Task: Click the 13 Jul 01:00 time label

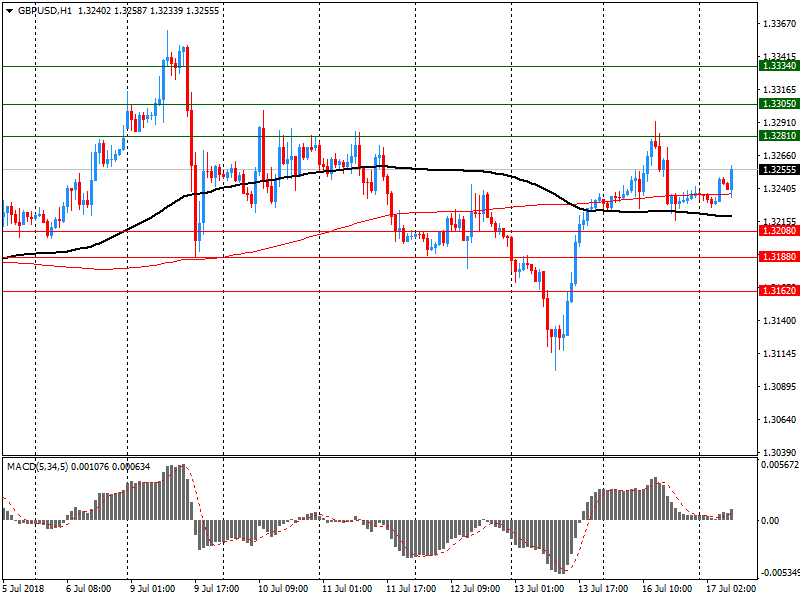Action: 537,589
